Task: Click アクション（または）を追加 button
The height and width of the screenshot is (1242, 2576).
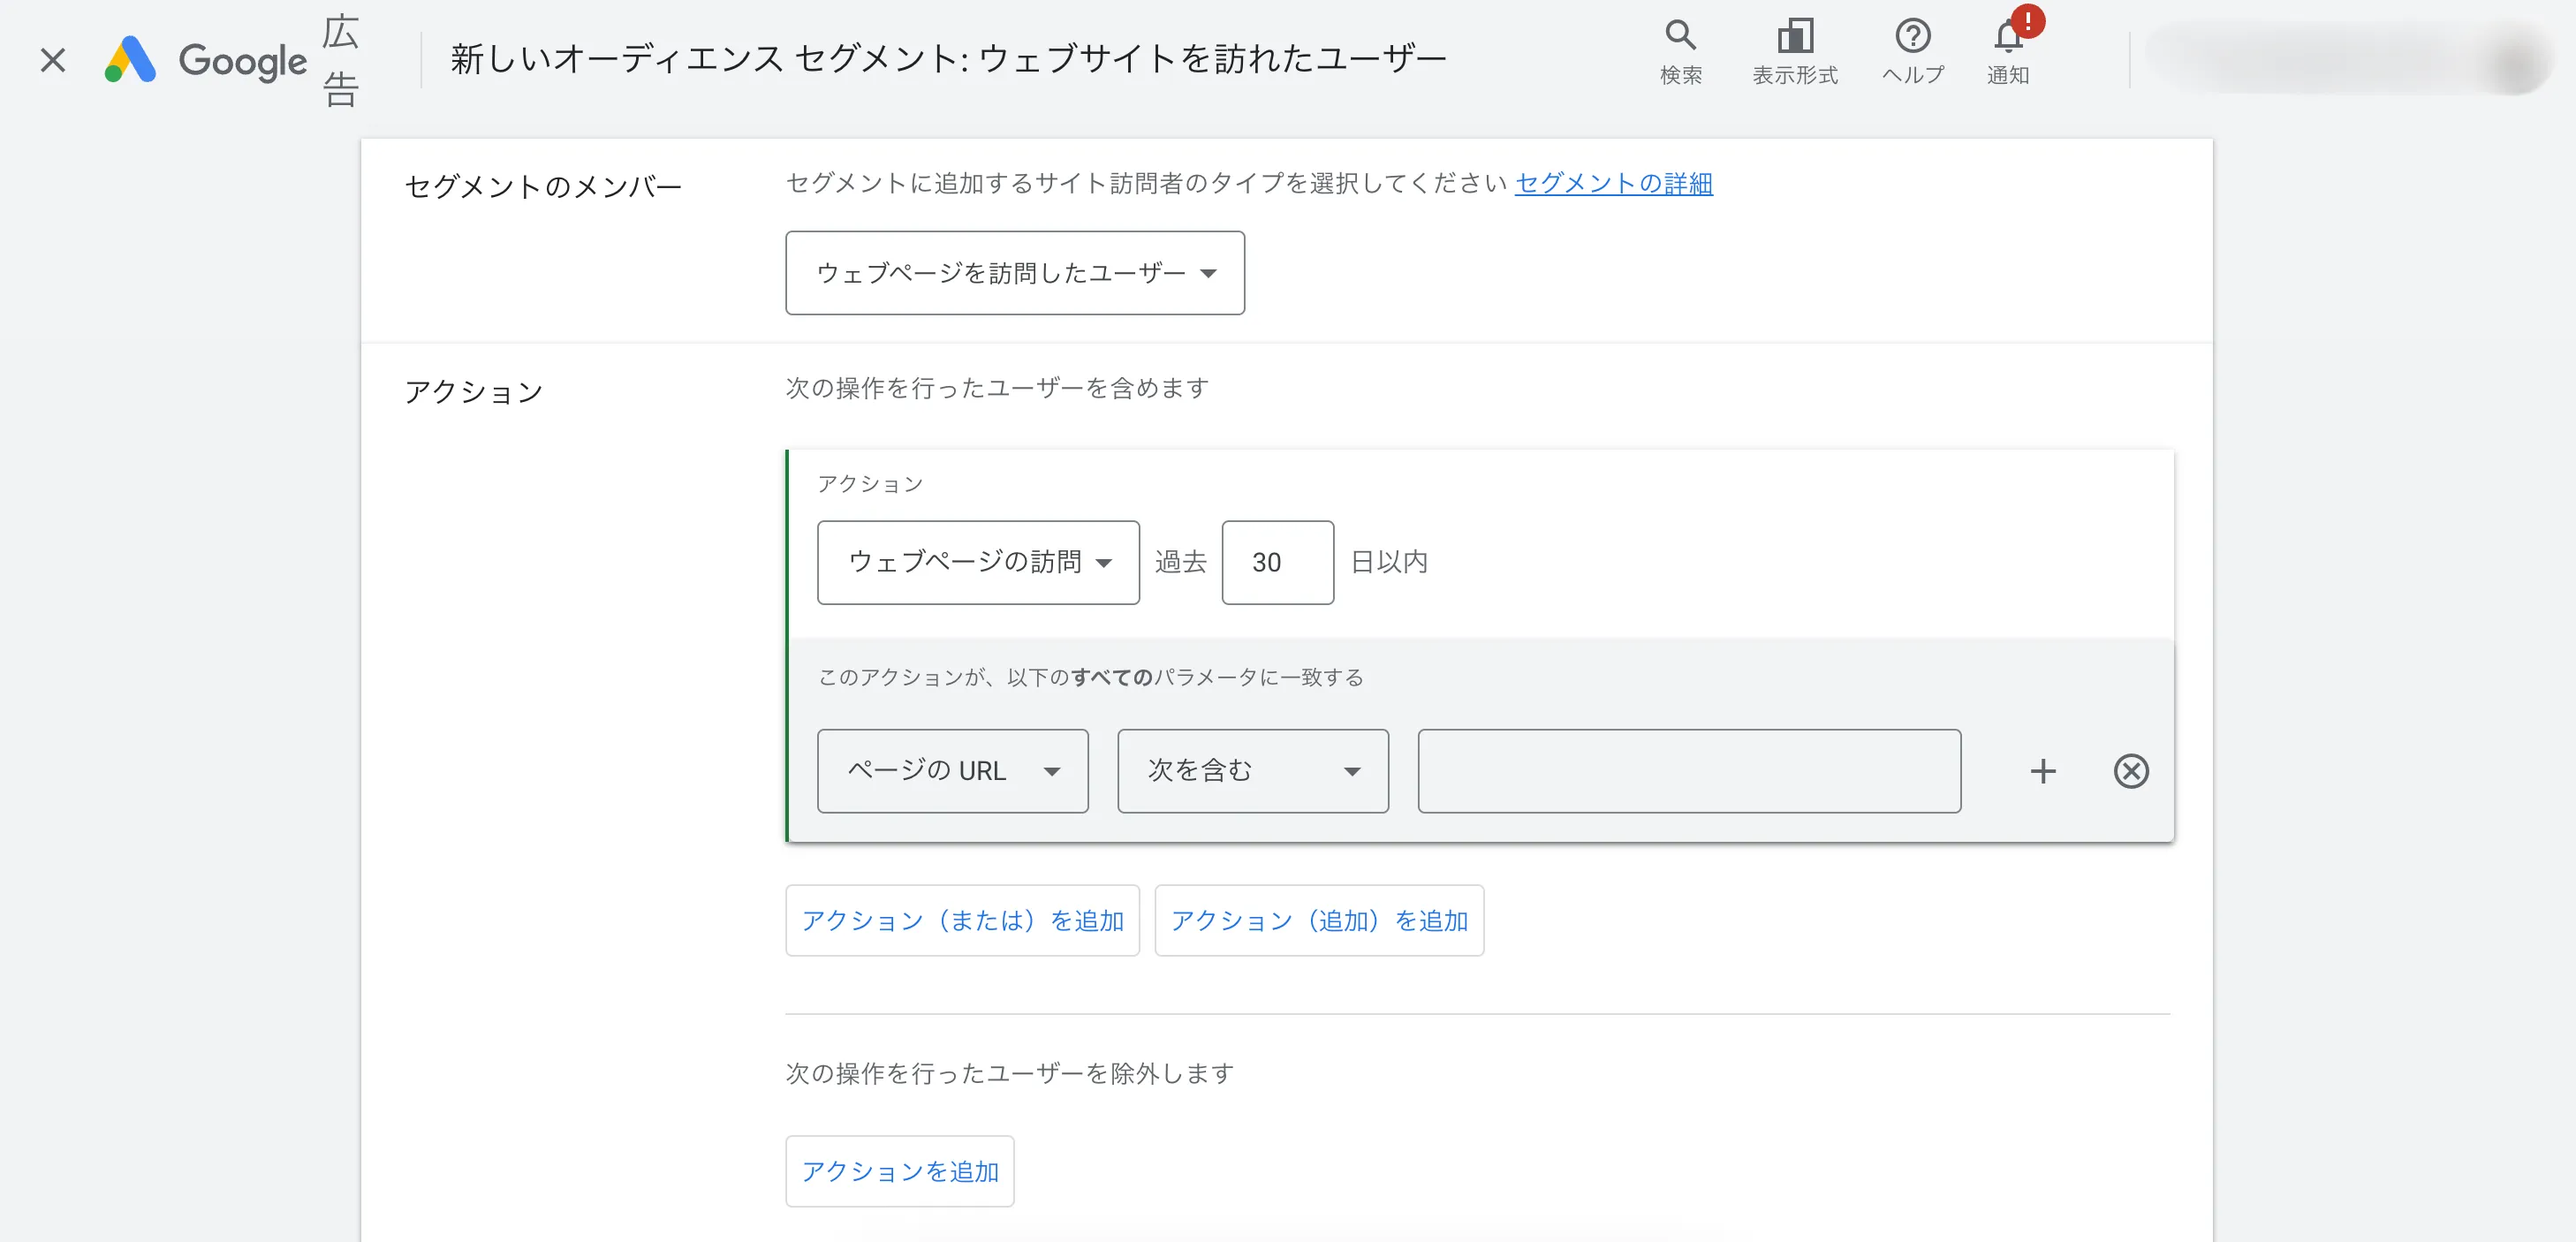Action: (x=962, y=920)
